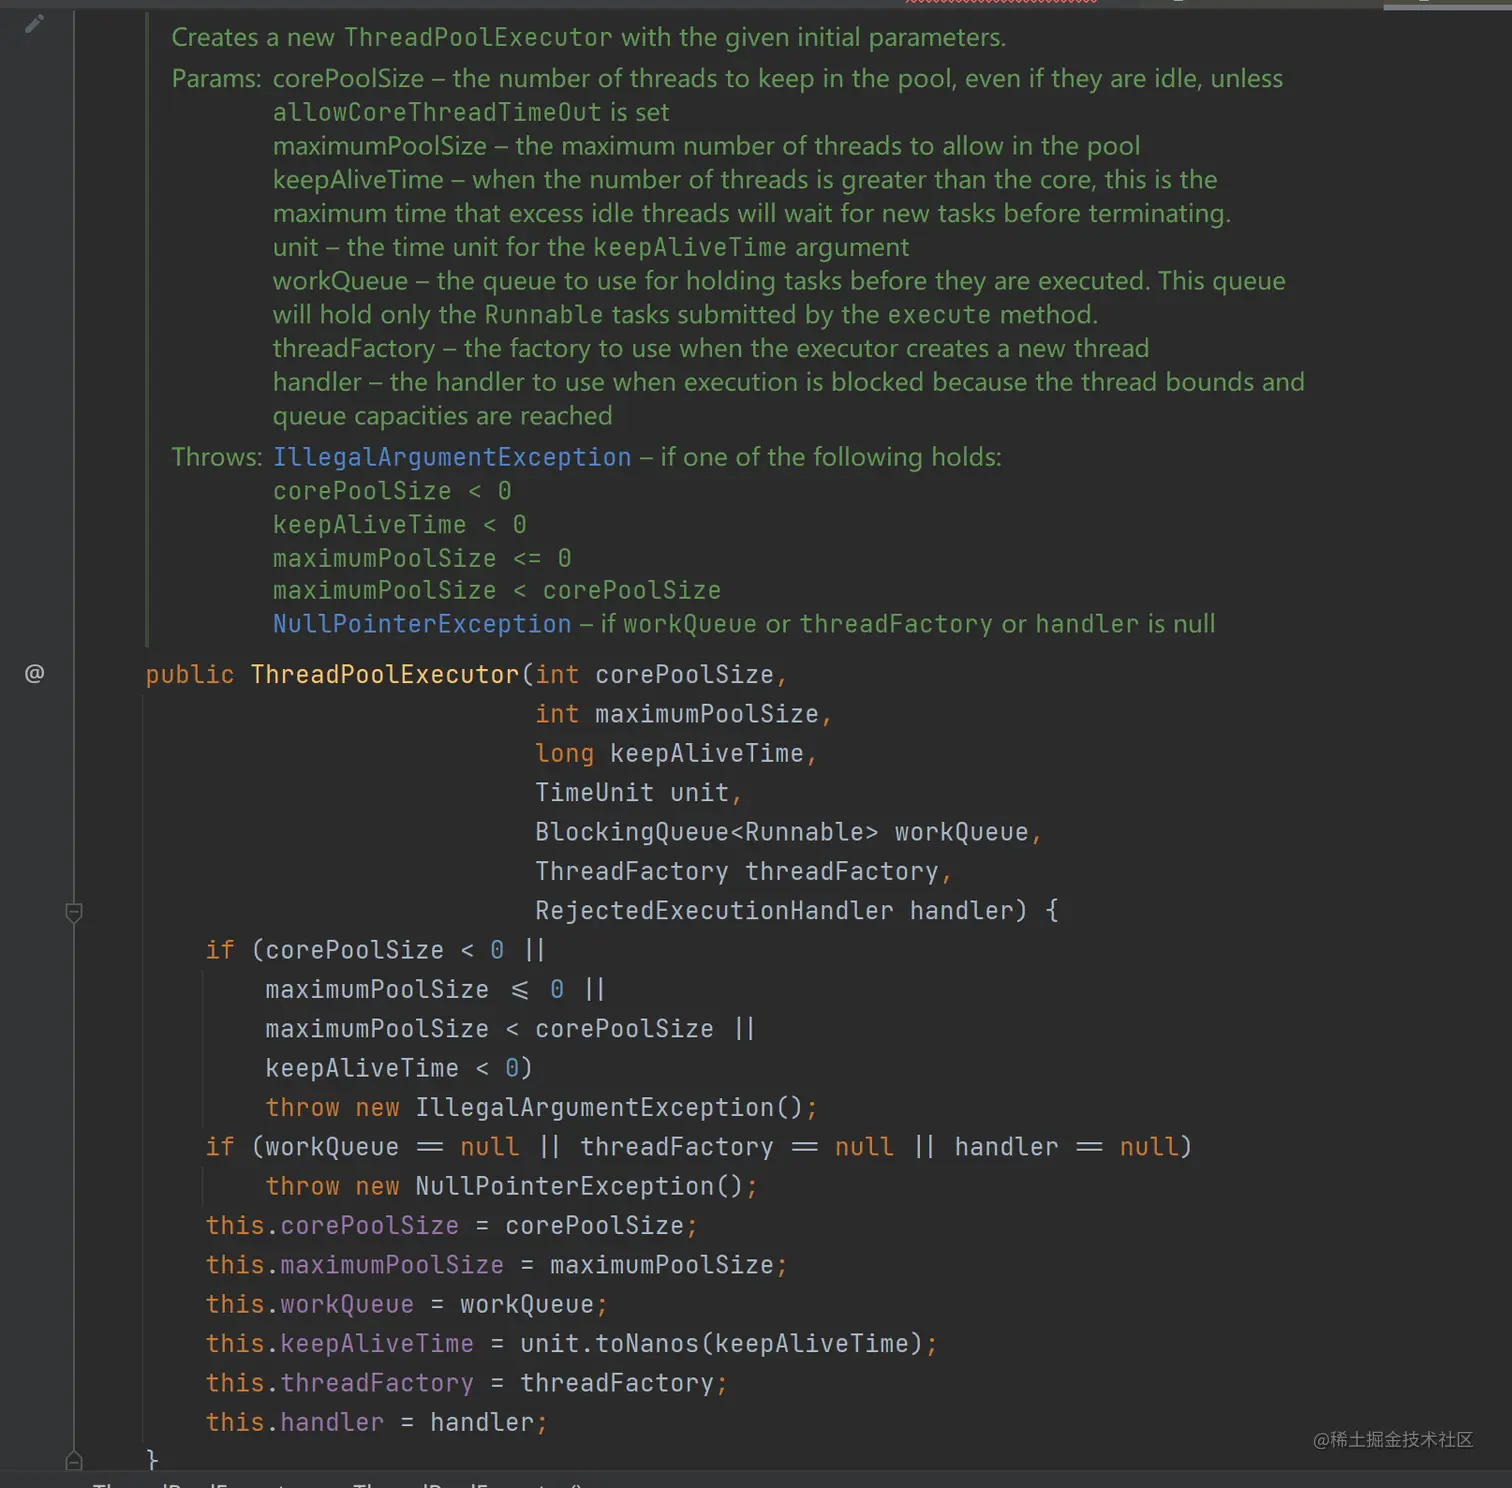This screenshot has width=1512, height=1488.
Task: Click the 'public' keyword of constructor
Action: pyautogui.click(x=190, y=675)
